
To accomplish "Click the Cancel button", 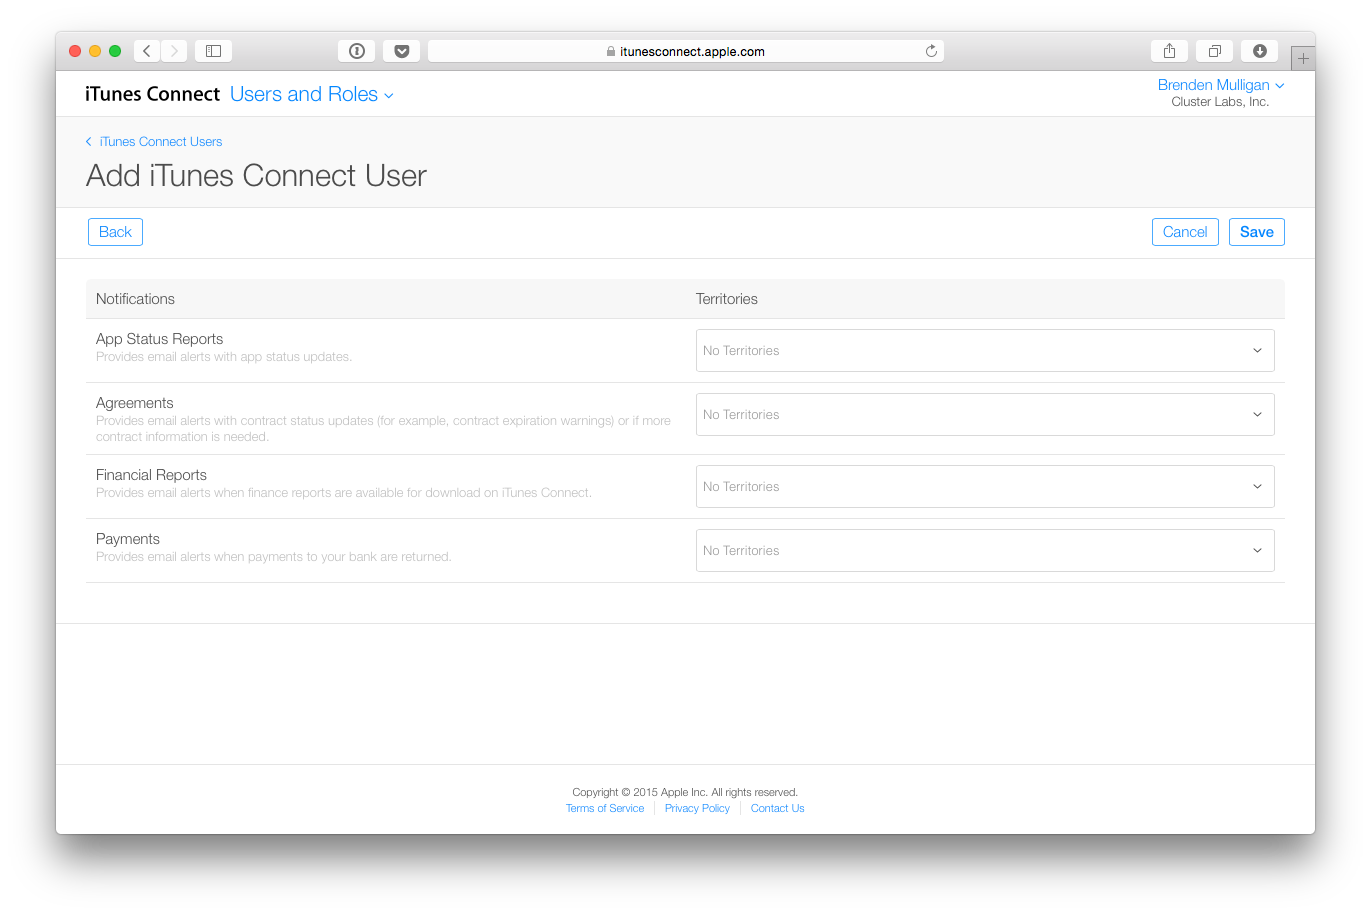I will pyautogui.click(x=1185, y=232).
